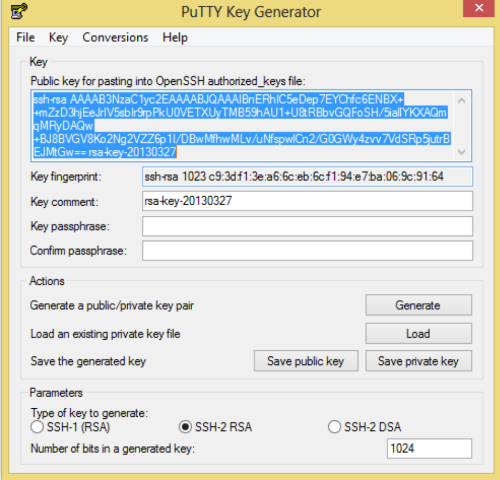Click the 'Key fingerprint:' label
This screenshot has width=500, height=480.
click(x=66, y=177)
